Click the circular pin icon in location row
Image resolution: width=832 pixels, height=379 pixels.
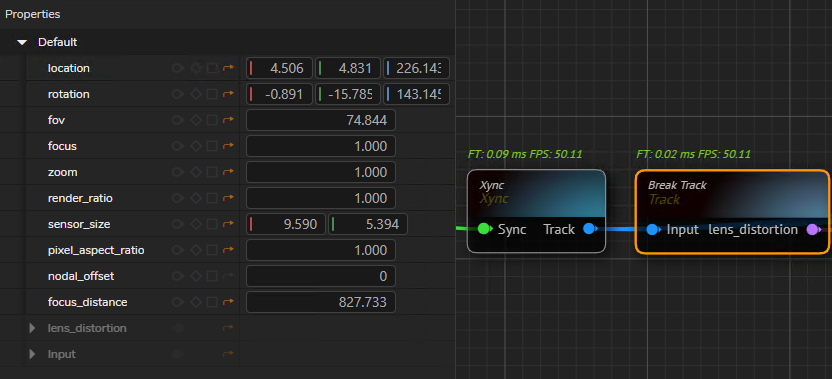click(x=178, y=68)
